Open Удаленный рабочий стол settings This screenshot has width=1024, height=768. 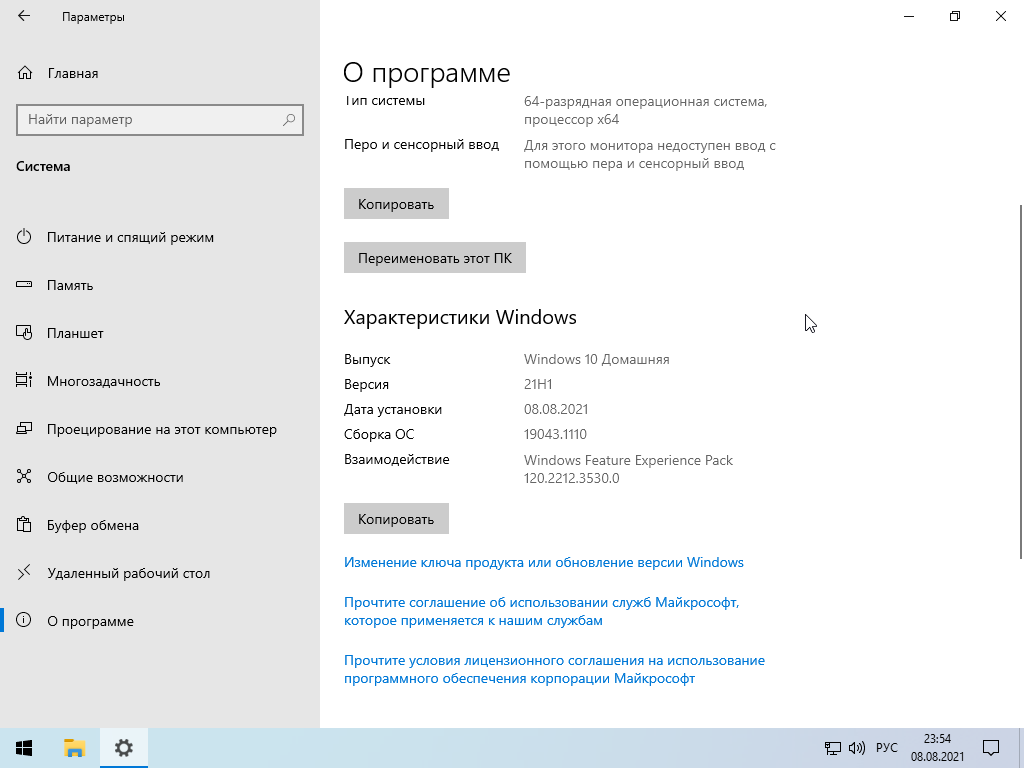pos(128,573)
